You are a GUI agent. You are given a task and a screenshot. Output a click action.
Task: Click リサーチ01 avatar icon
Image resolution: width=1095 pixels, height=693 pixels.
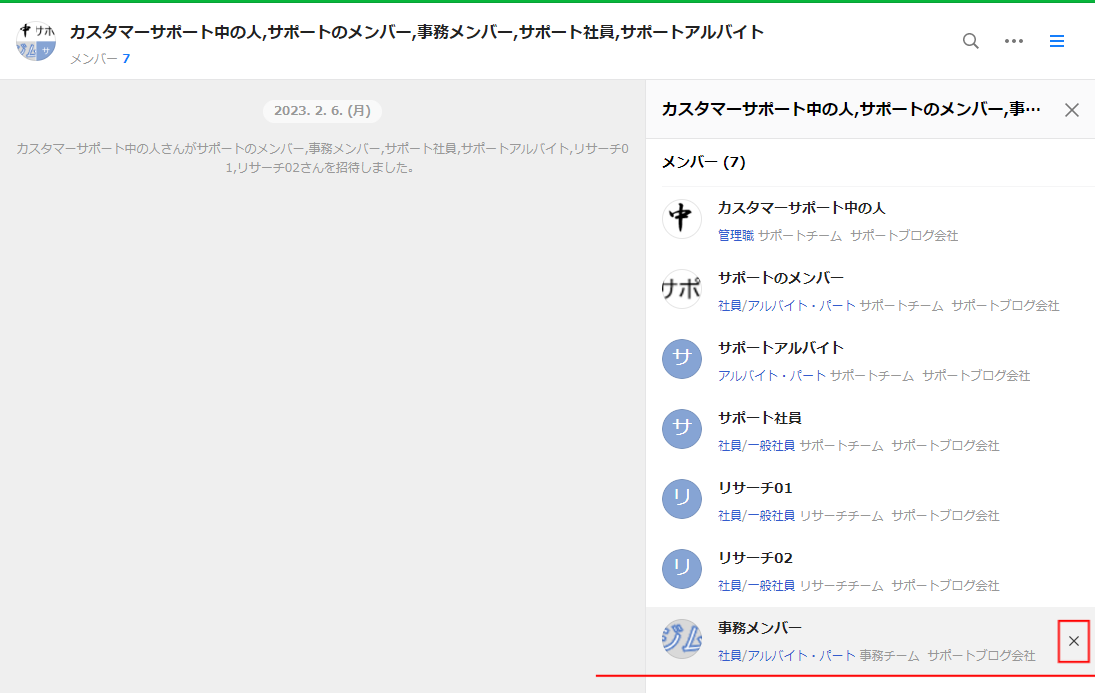pos(682,499)
